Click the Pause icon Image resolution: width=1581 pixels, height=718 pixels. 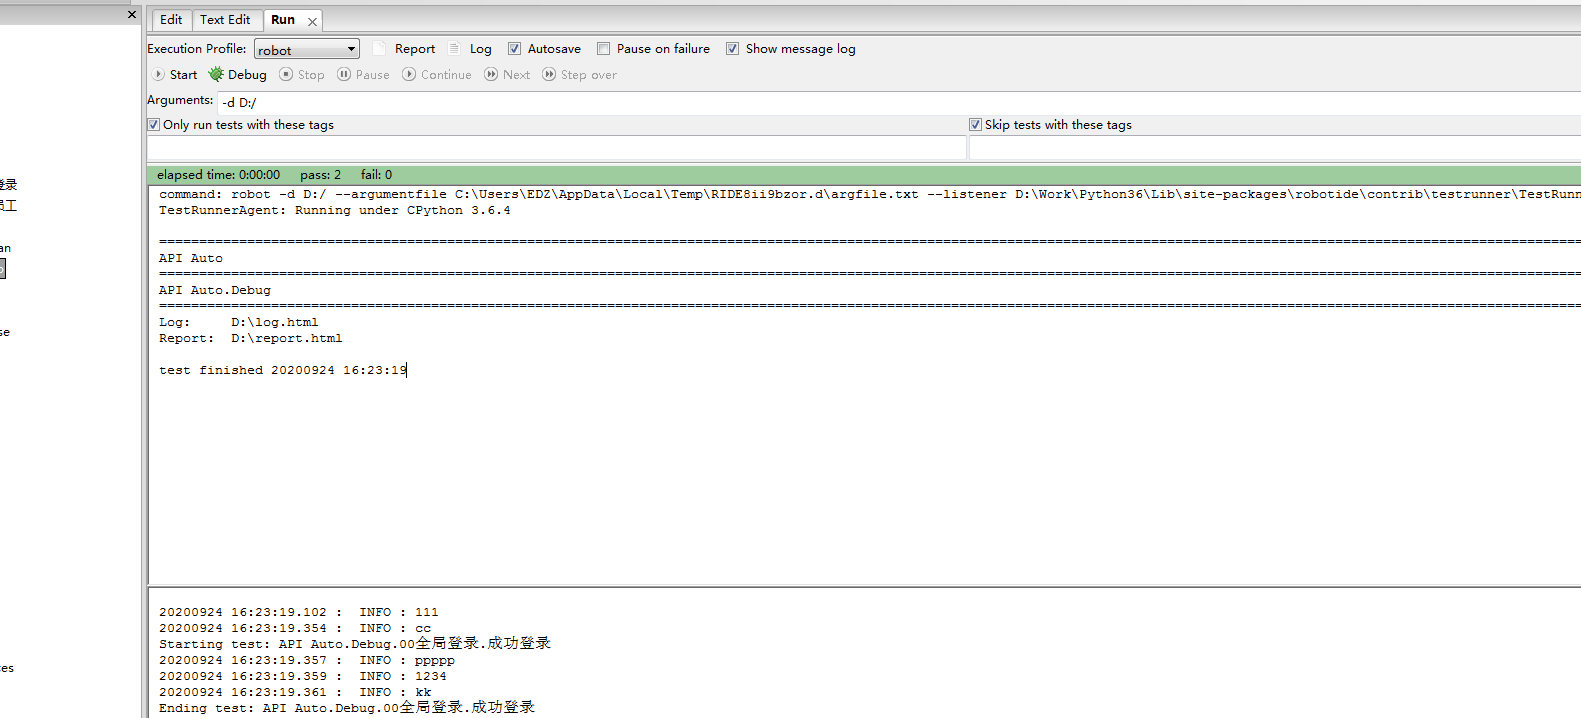(344, 74)
